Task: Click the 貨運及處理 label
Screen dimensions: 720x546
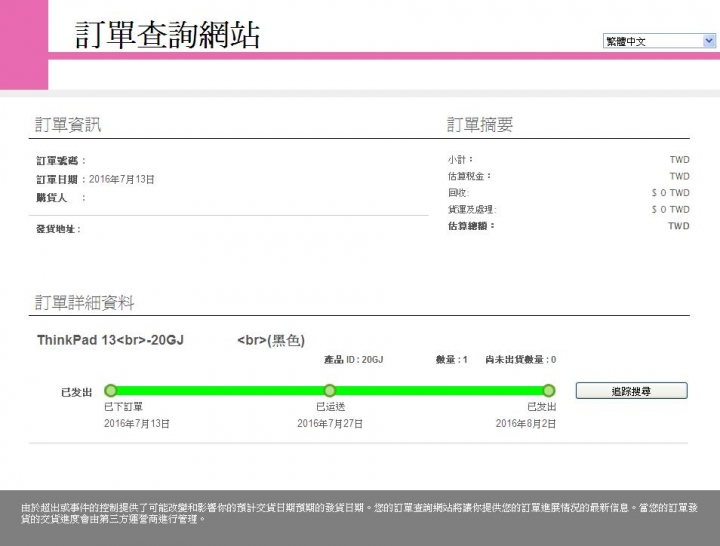Action: tap(472, 209)
